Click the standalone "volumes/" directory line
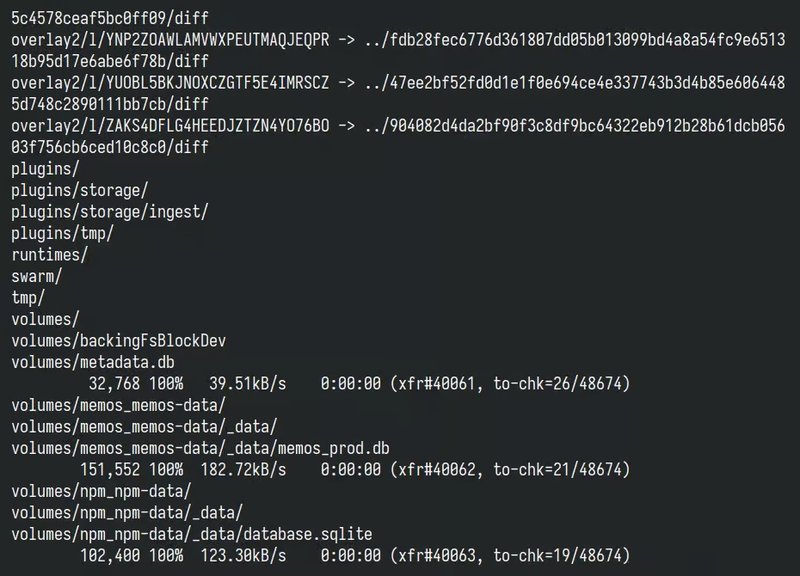 coord(45,319)
